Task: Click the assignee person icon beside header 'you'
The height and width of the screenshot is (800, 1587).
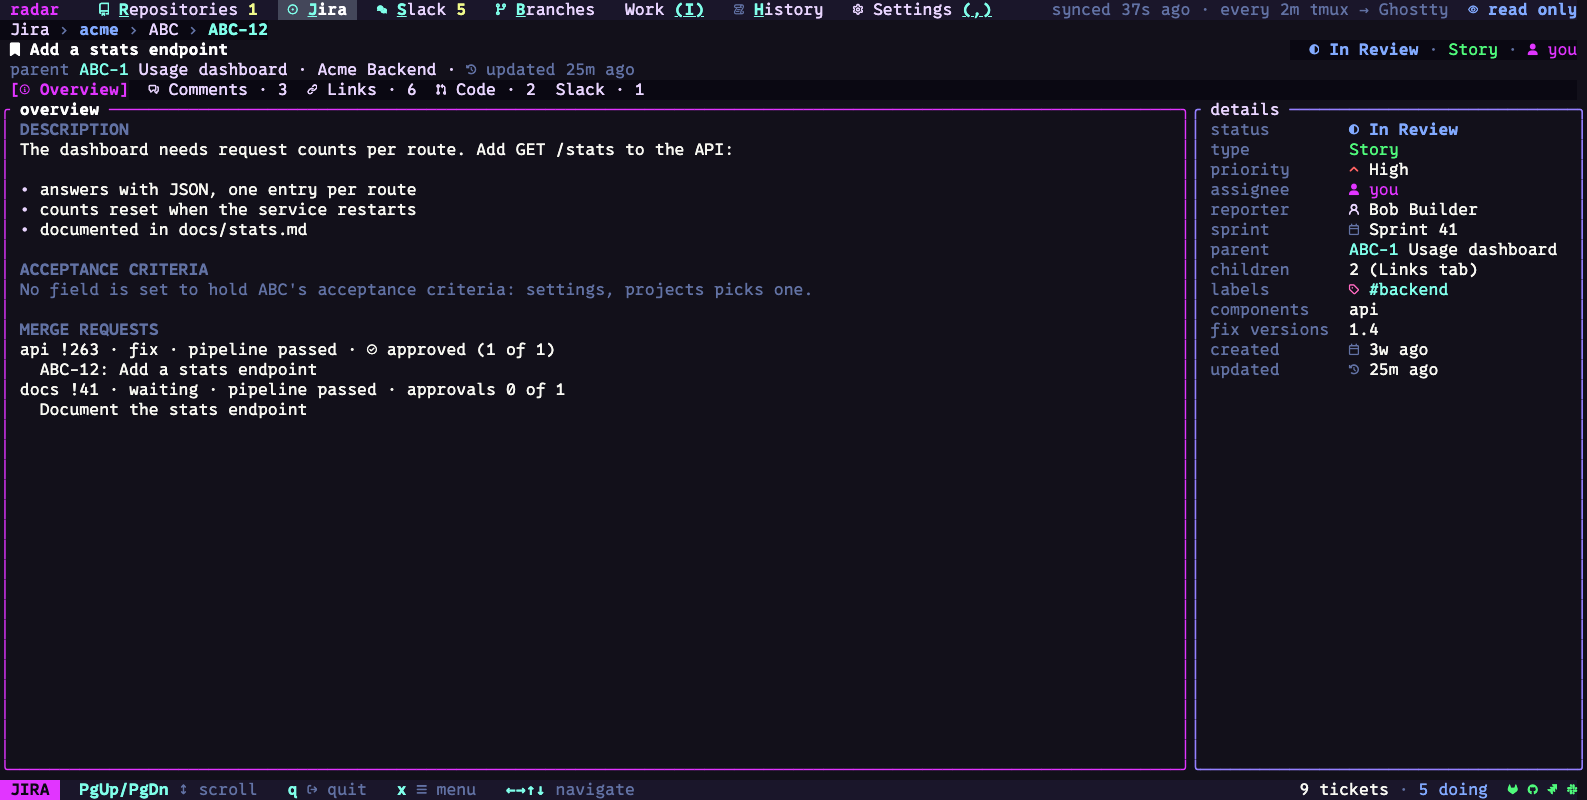Action: [x=1533, y=49]
